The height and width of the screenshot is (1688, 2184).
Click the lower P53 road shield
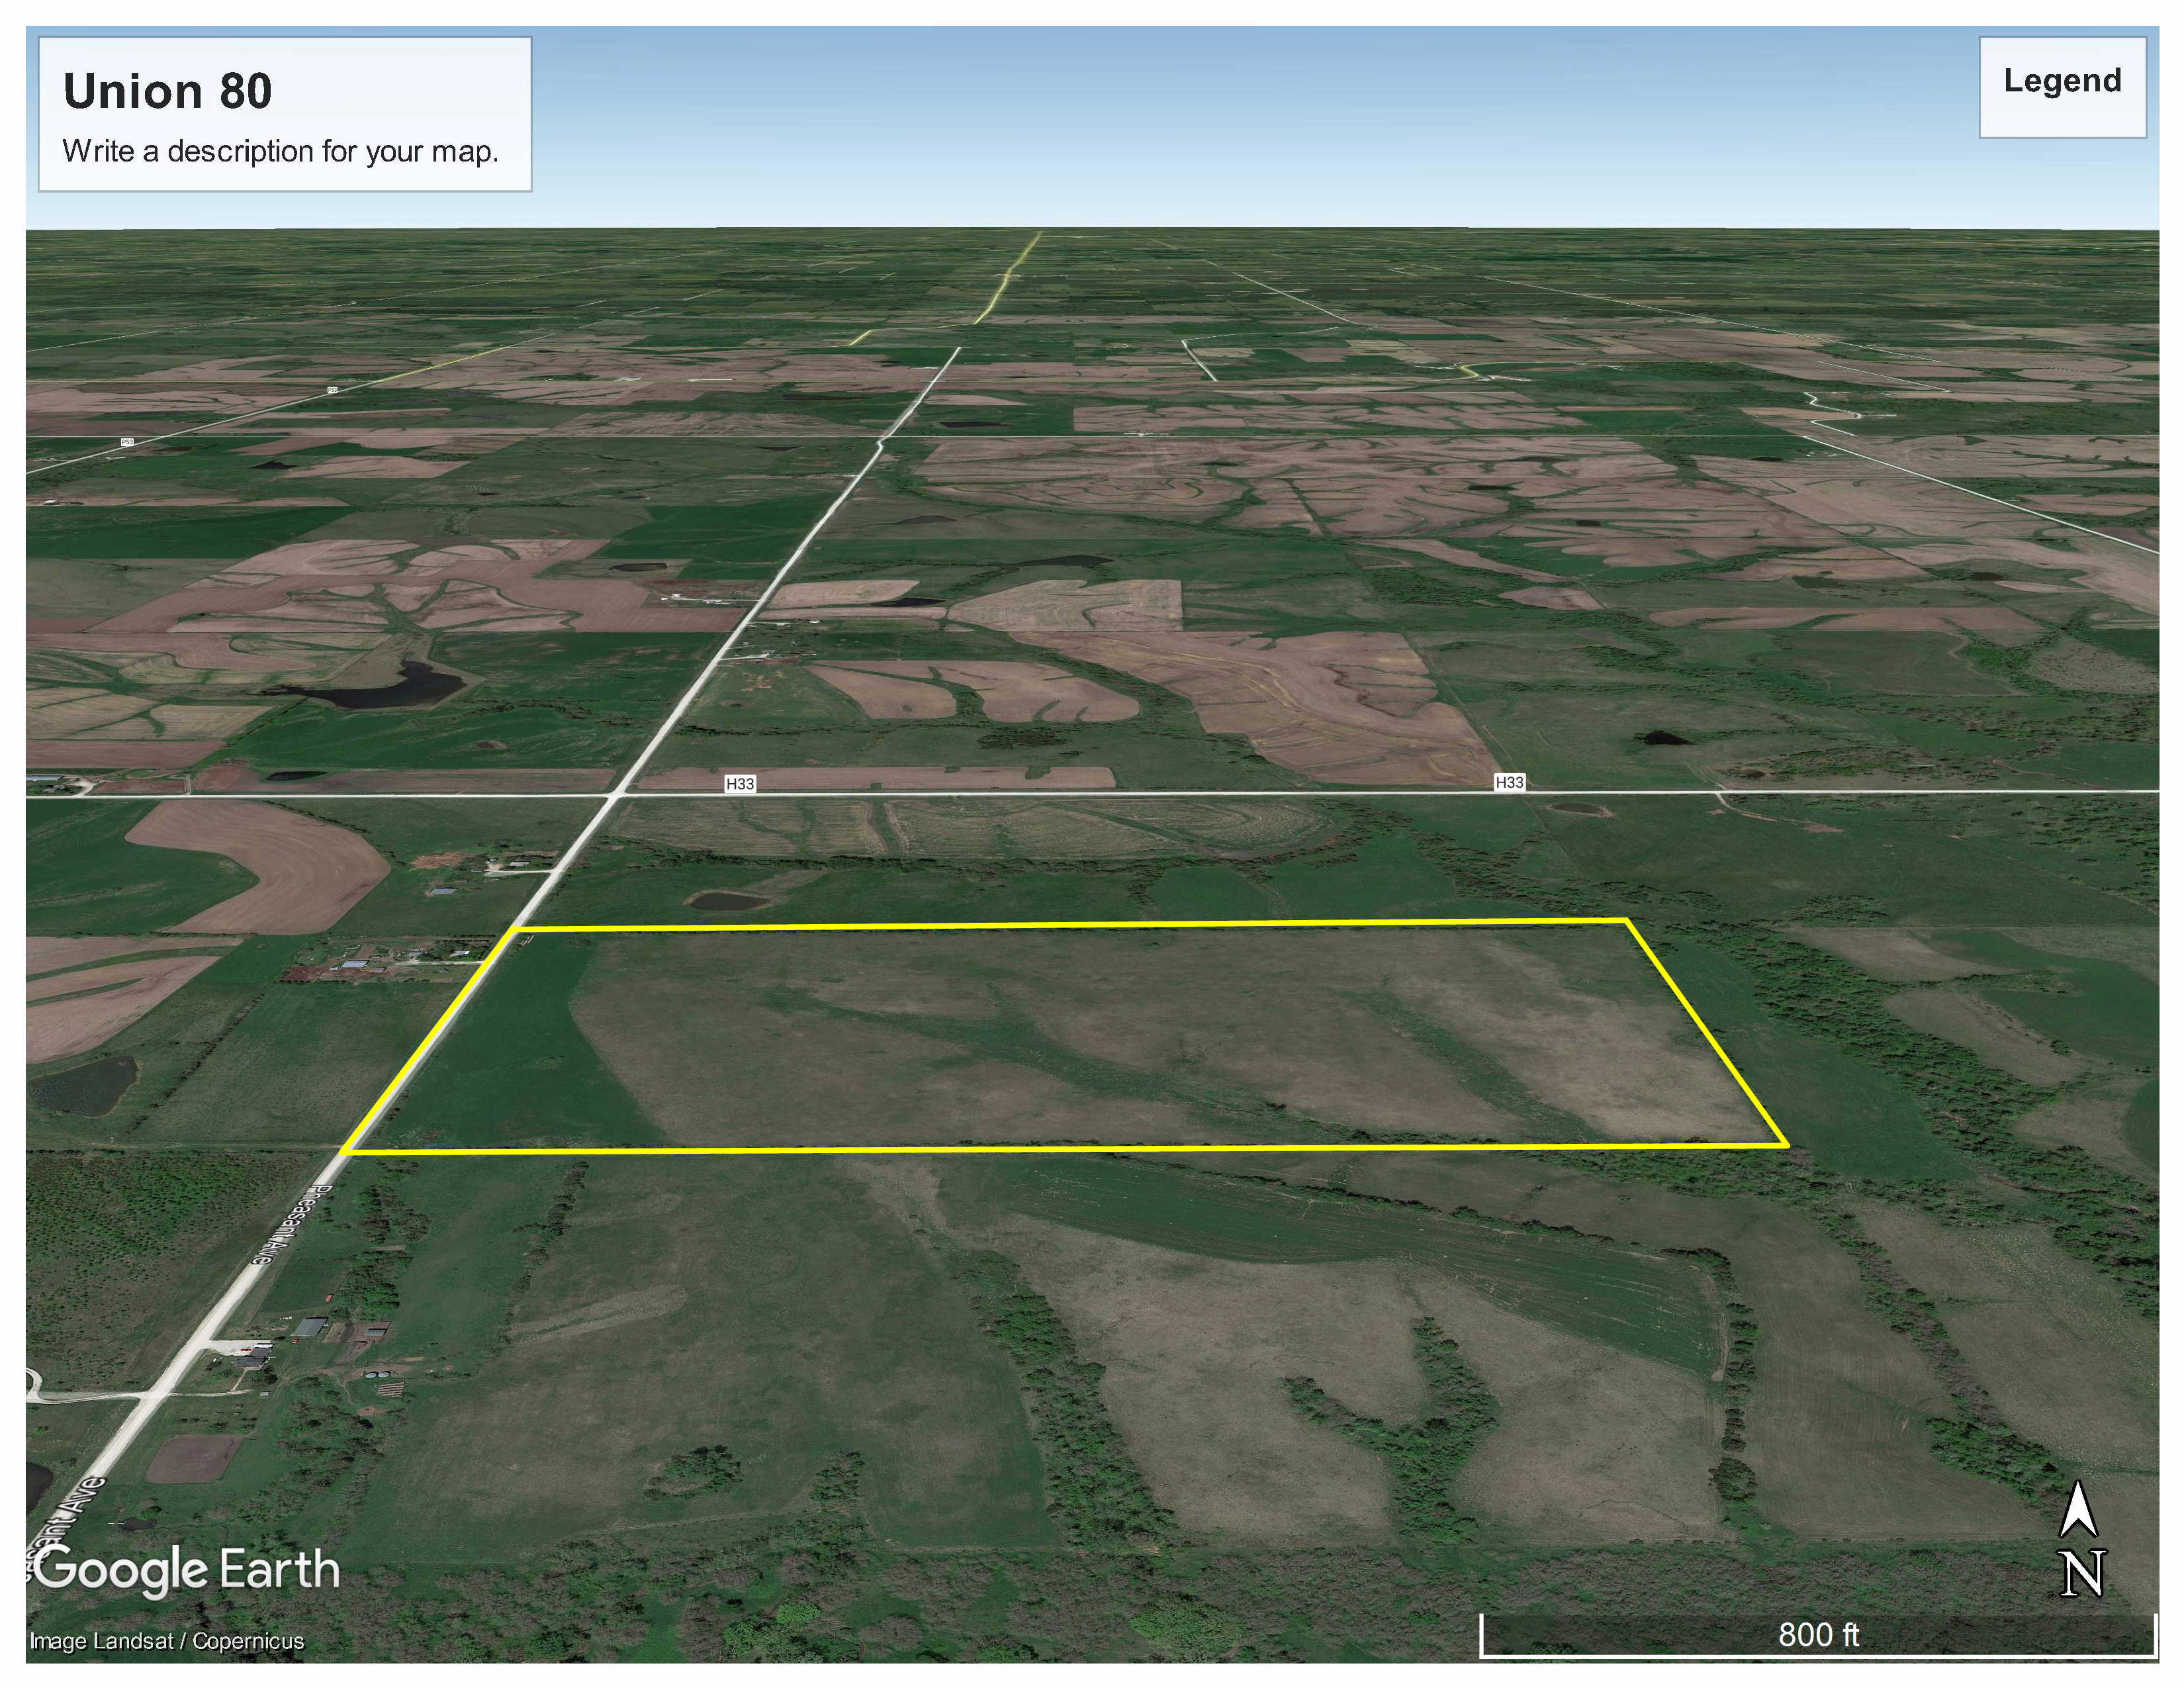point(127,441)
